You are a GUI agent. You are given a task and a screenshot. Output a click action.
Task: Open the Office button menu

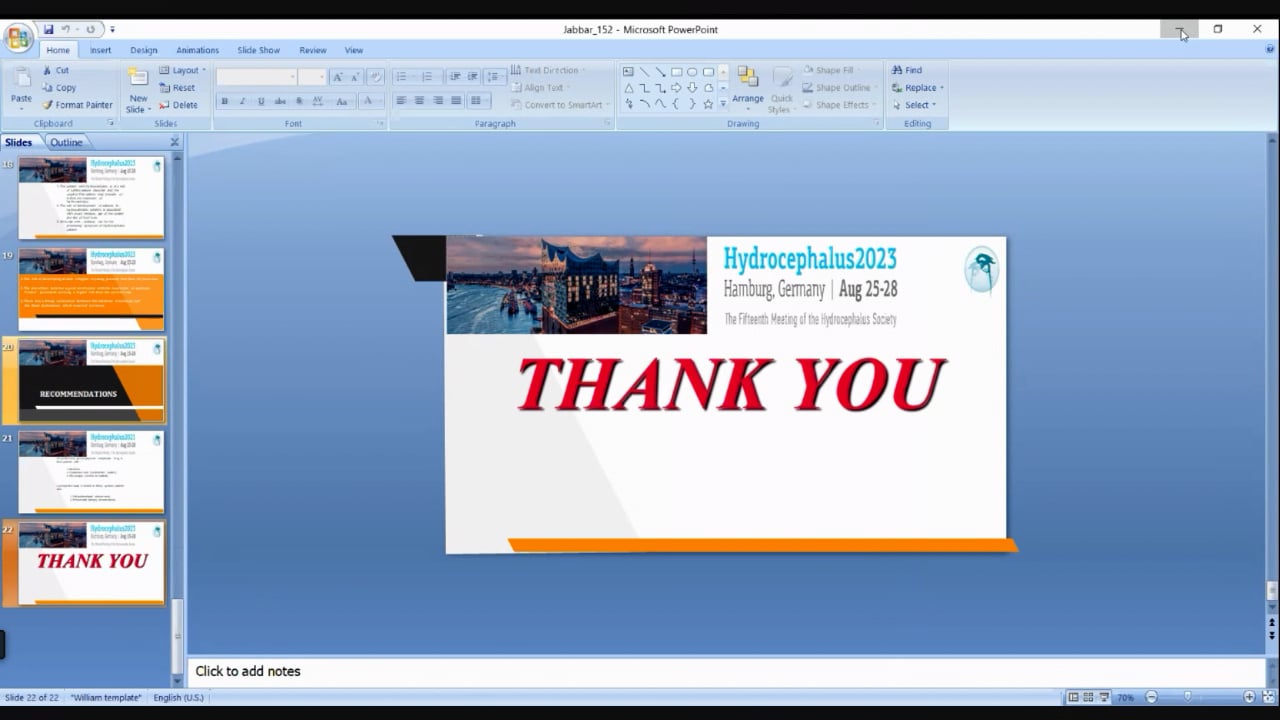(x=18, y=38)
